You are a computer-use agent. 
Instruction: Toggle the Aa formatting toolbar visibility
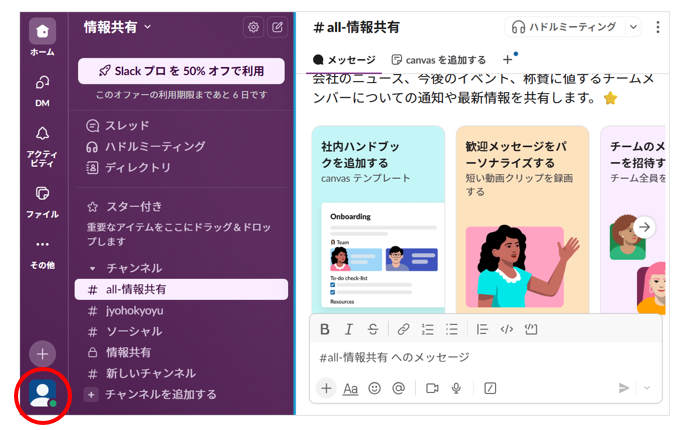click(x=350, y=388)
